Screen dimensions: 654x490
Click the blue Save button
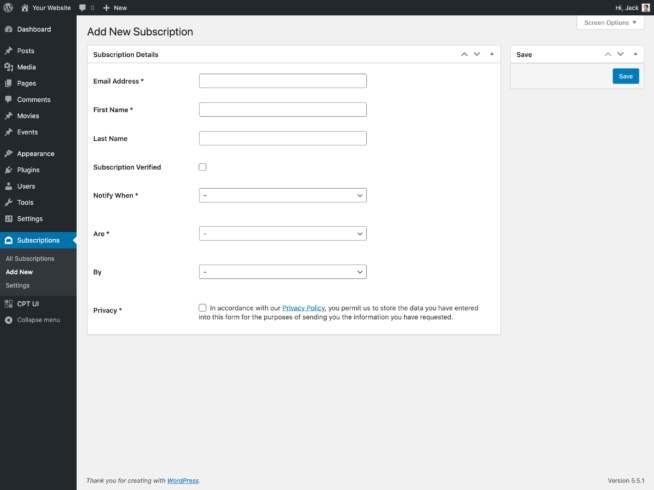point(625,76)
